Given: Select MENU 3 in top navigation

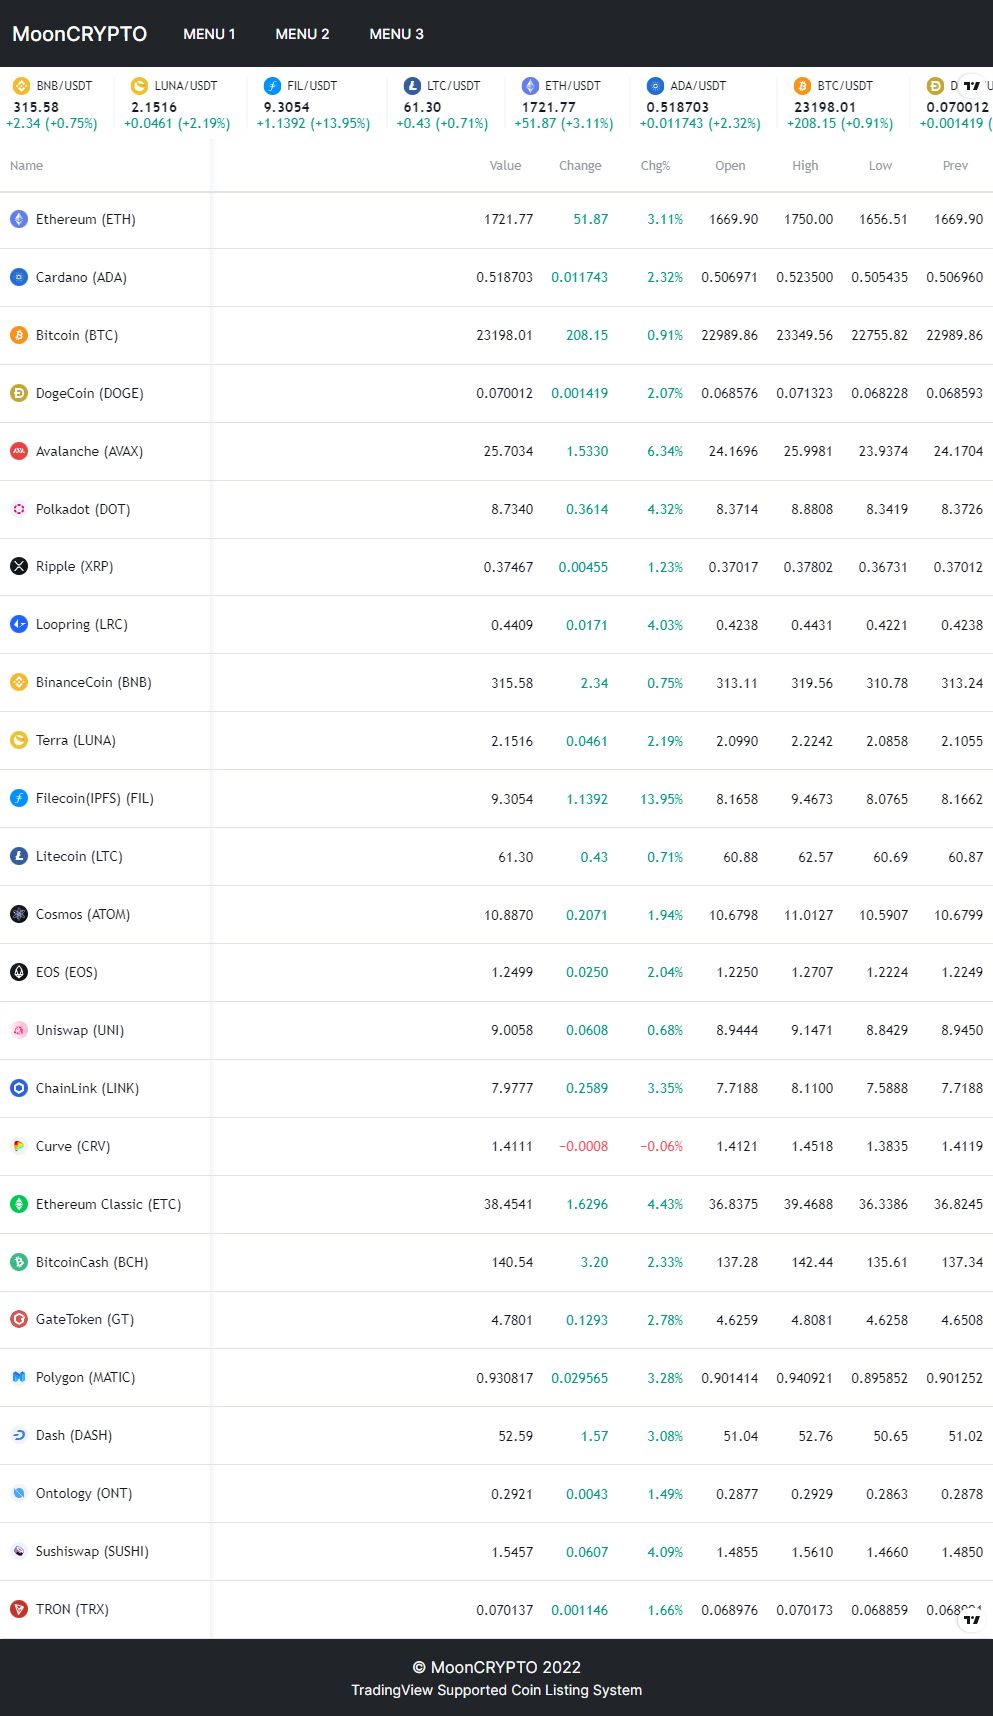Looking at the screenshot, I should point(396,34).
